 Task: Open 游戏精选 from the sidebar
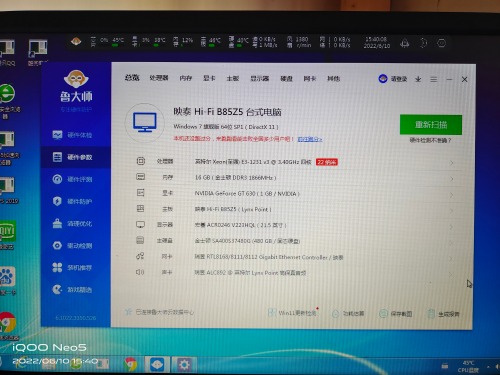72,289
